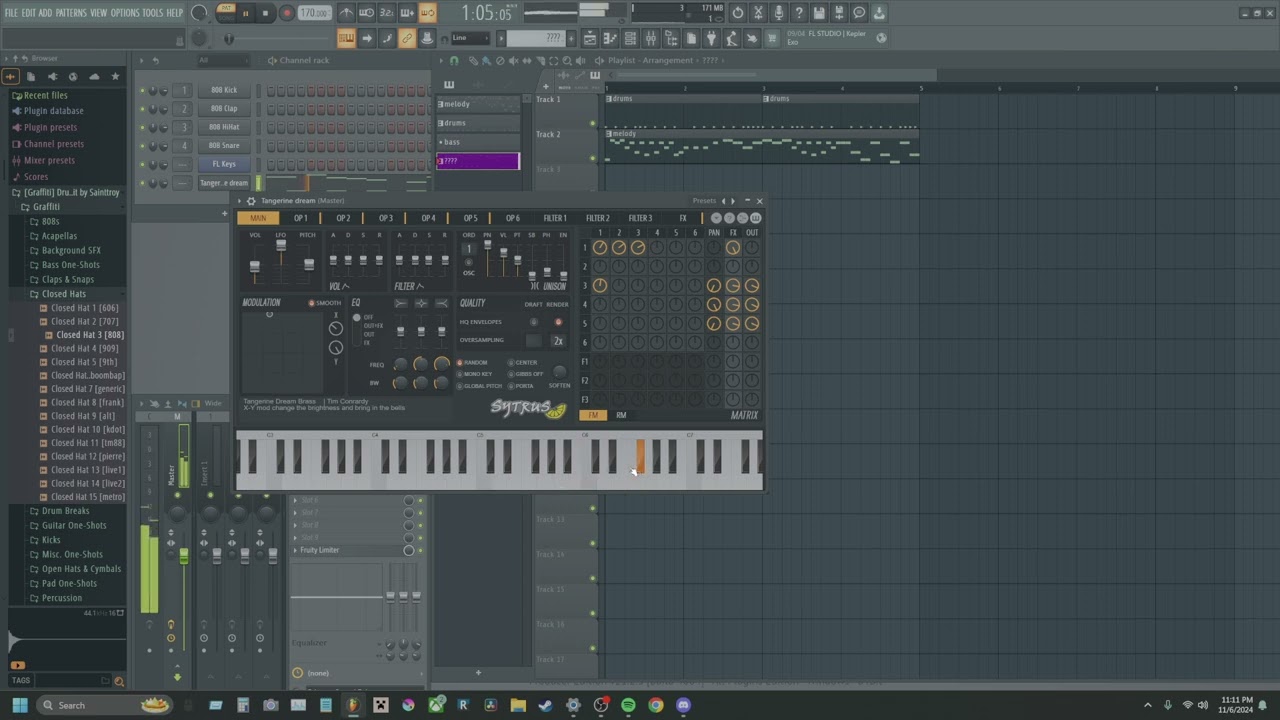Select the bass pattern in picker
The height and width of the screenshot is (720, 1280).
click(x=478, y=142)
